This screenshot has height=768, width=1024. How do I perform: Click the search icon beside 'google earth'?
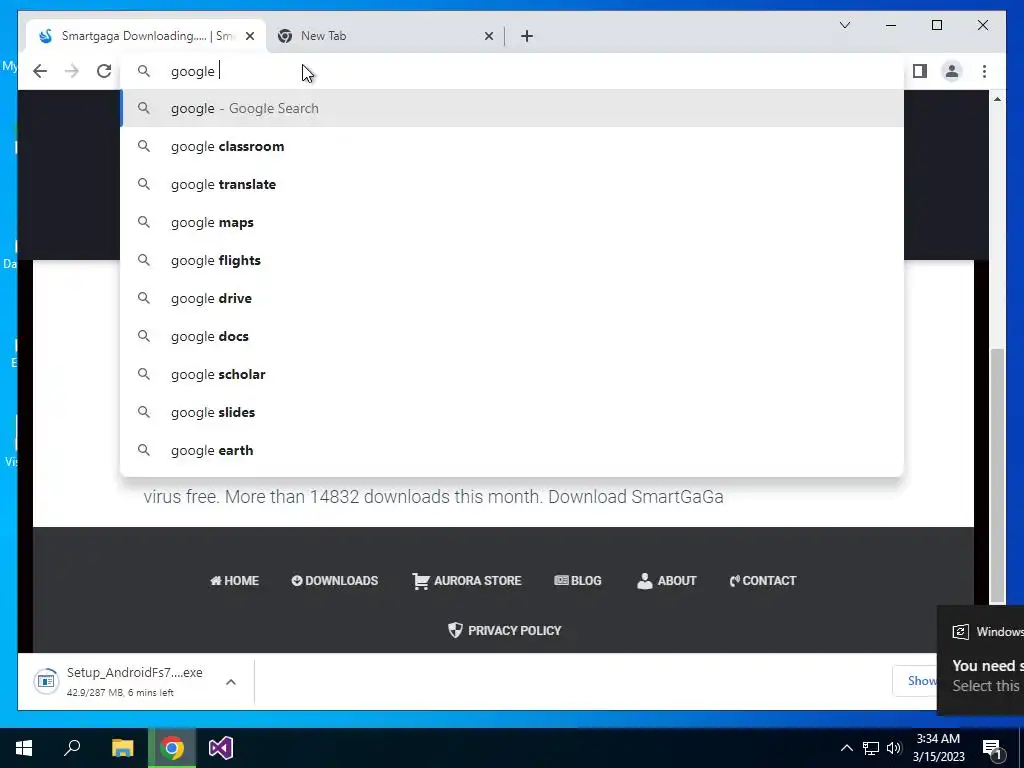144,450
